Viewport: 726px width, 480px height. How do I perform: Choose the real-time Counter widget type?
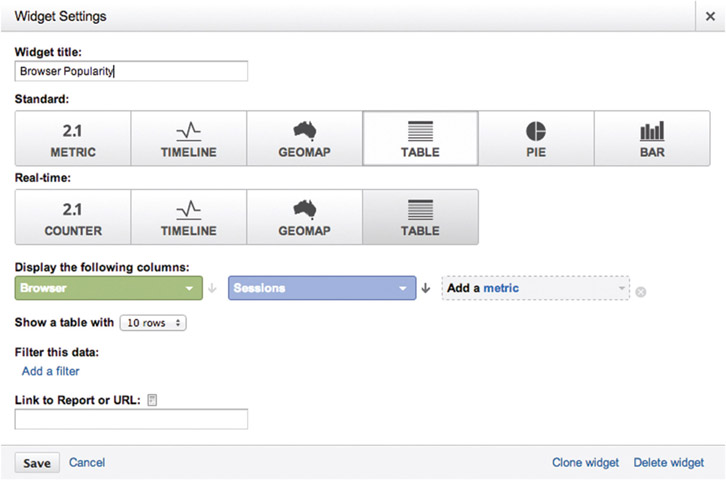pos(73,217)
